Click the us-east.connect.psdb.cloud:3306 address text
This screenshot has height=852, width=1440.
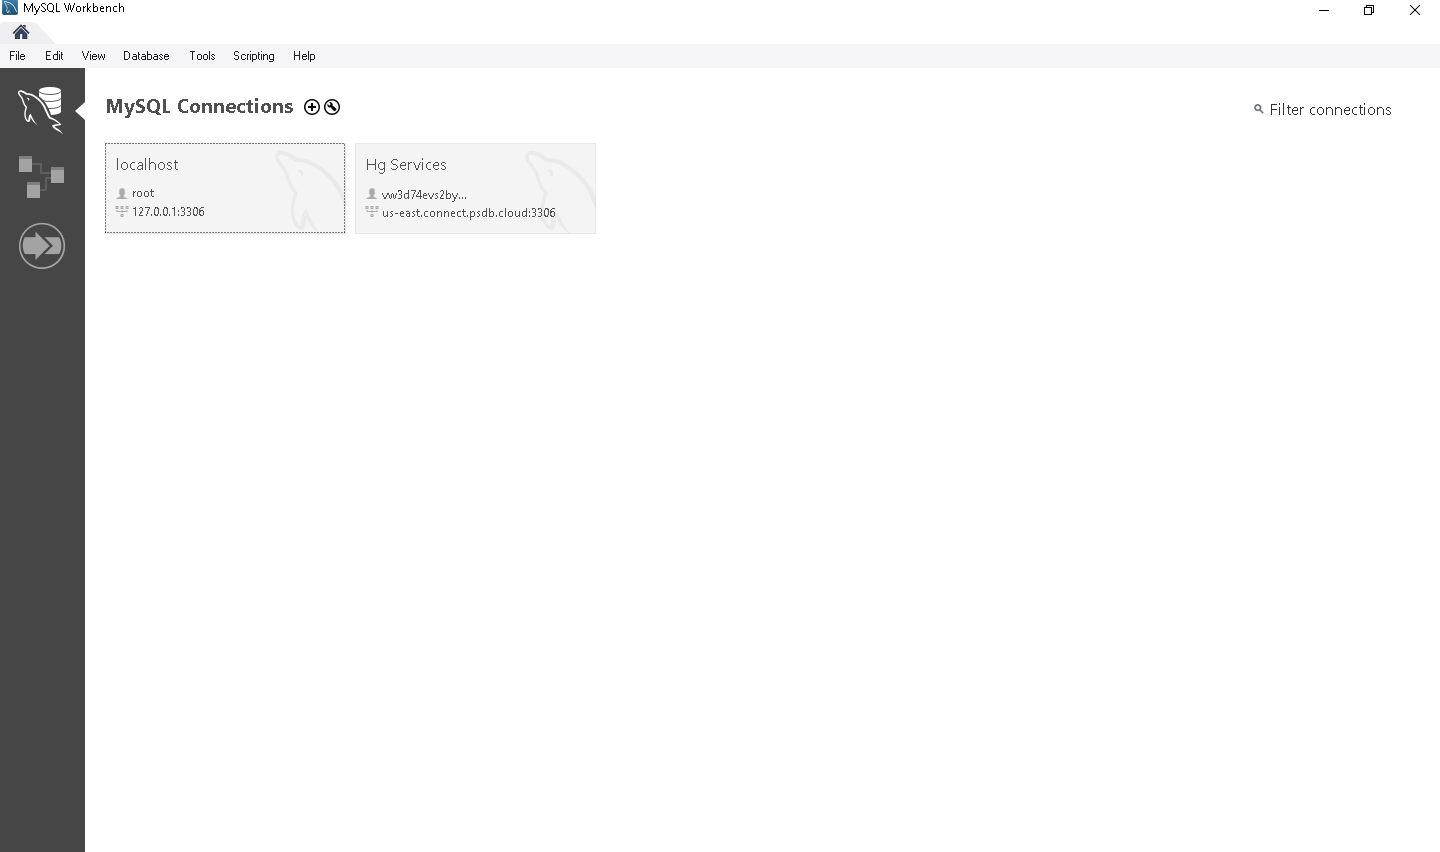point(470,212)
